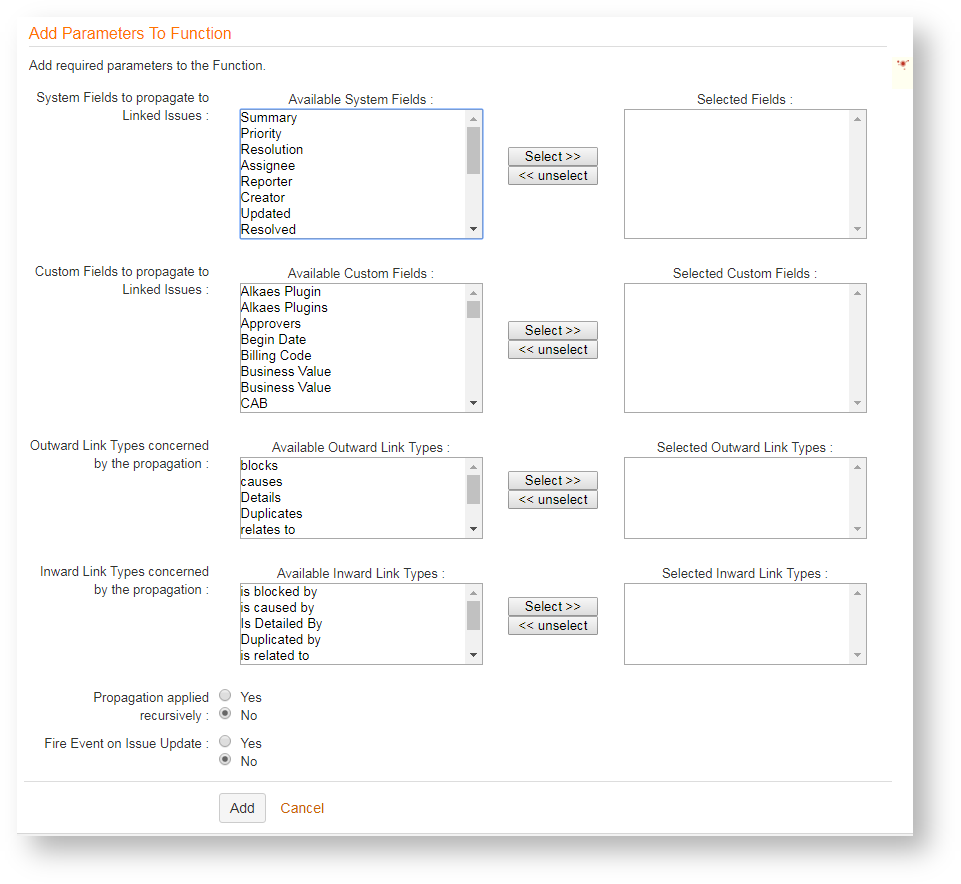Click the red bug icon at top right

(902, 65)
